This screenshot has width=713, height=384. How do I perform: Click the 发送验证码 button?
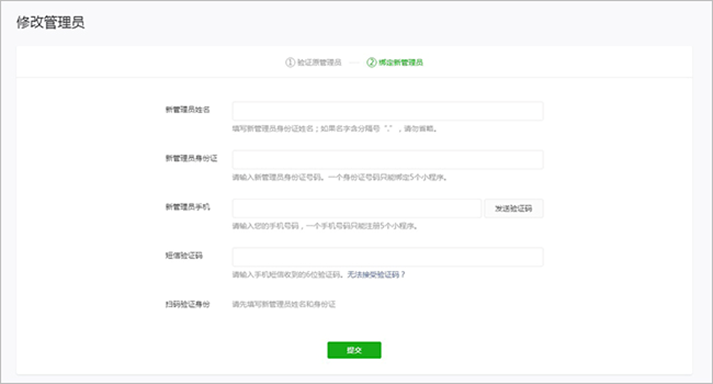coord(513,208)
